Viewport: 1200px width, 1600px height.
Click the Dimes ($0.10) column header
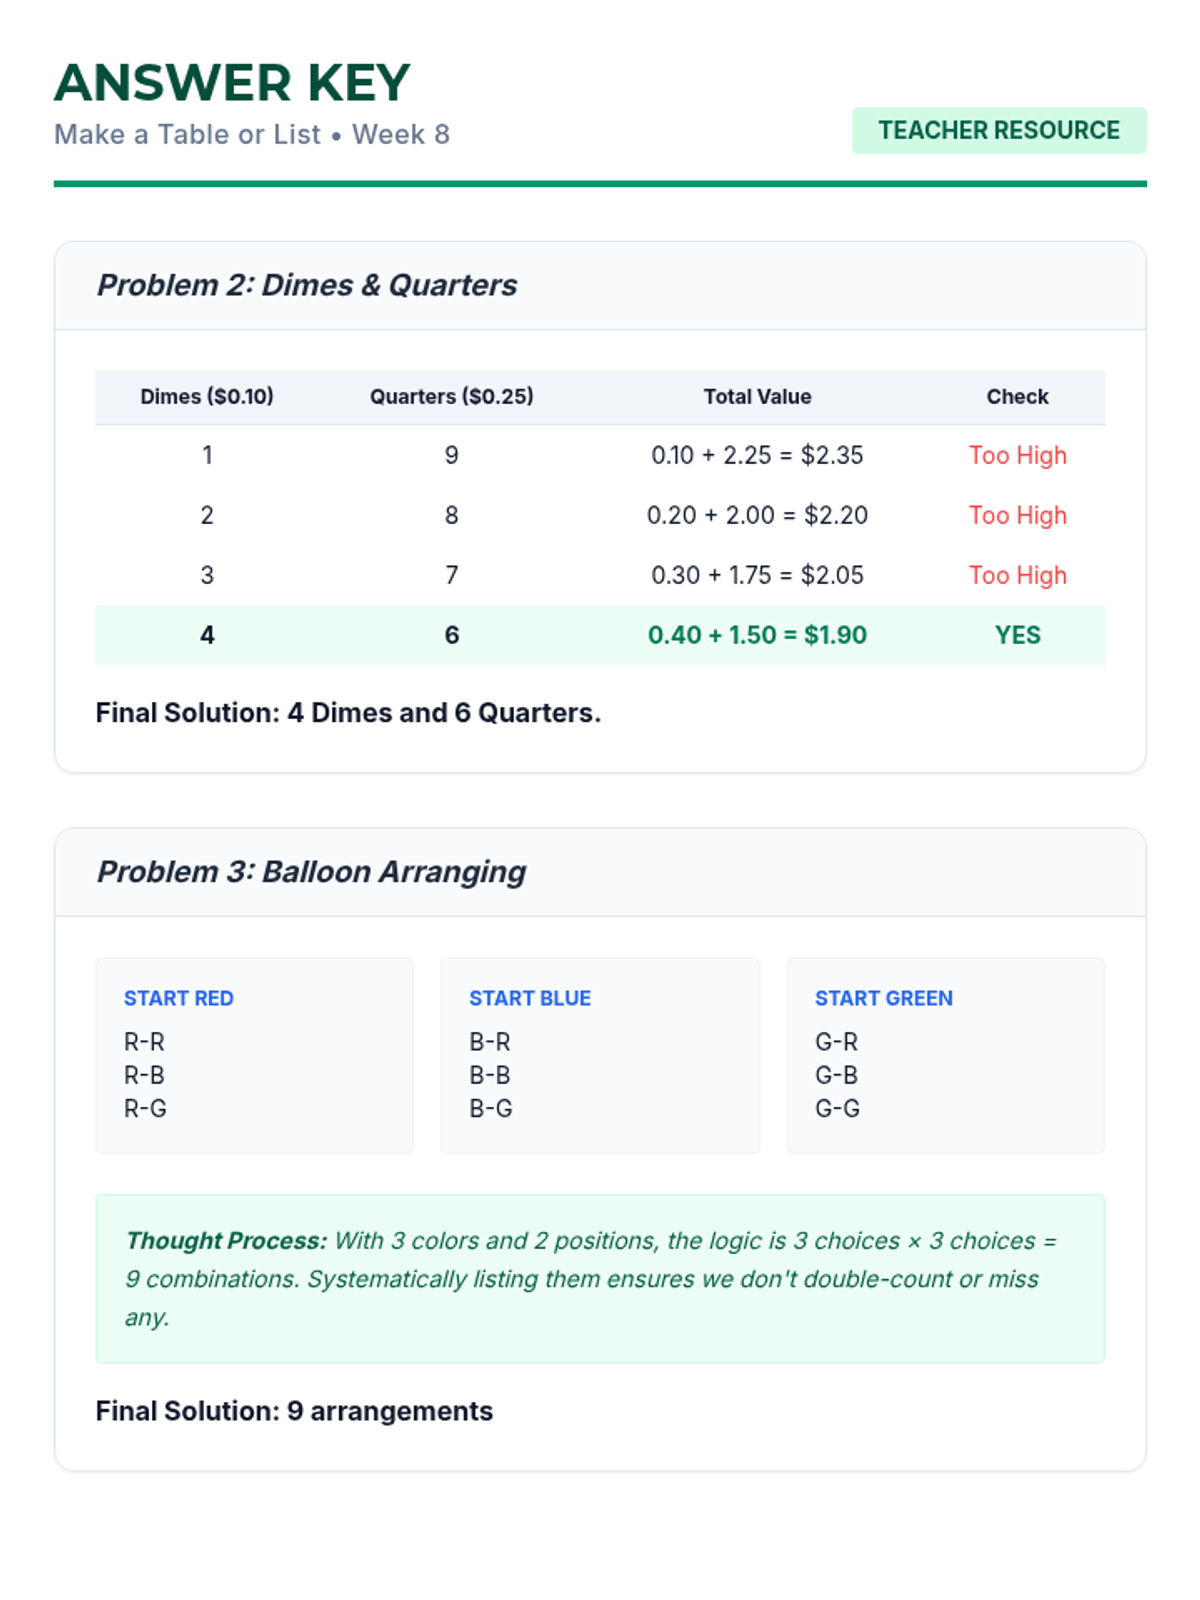click(x=207, y=397)
